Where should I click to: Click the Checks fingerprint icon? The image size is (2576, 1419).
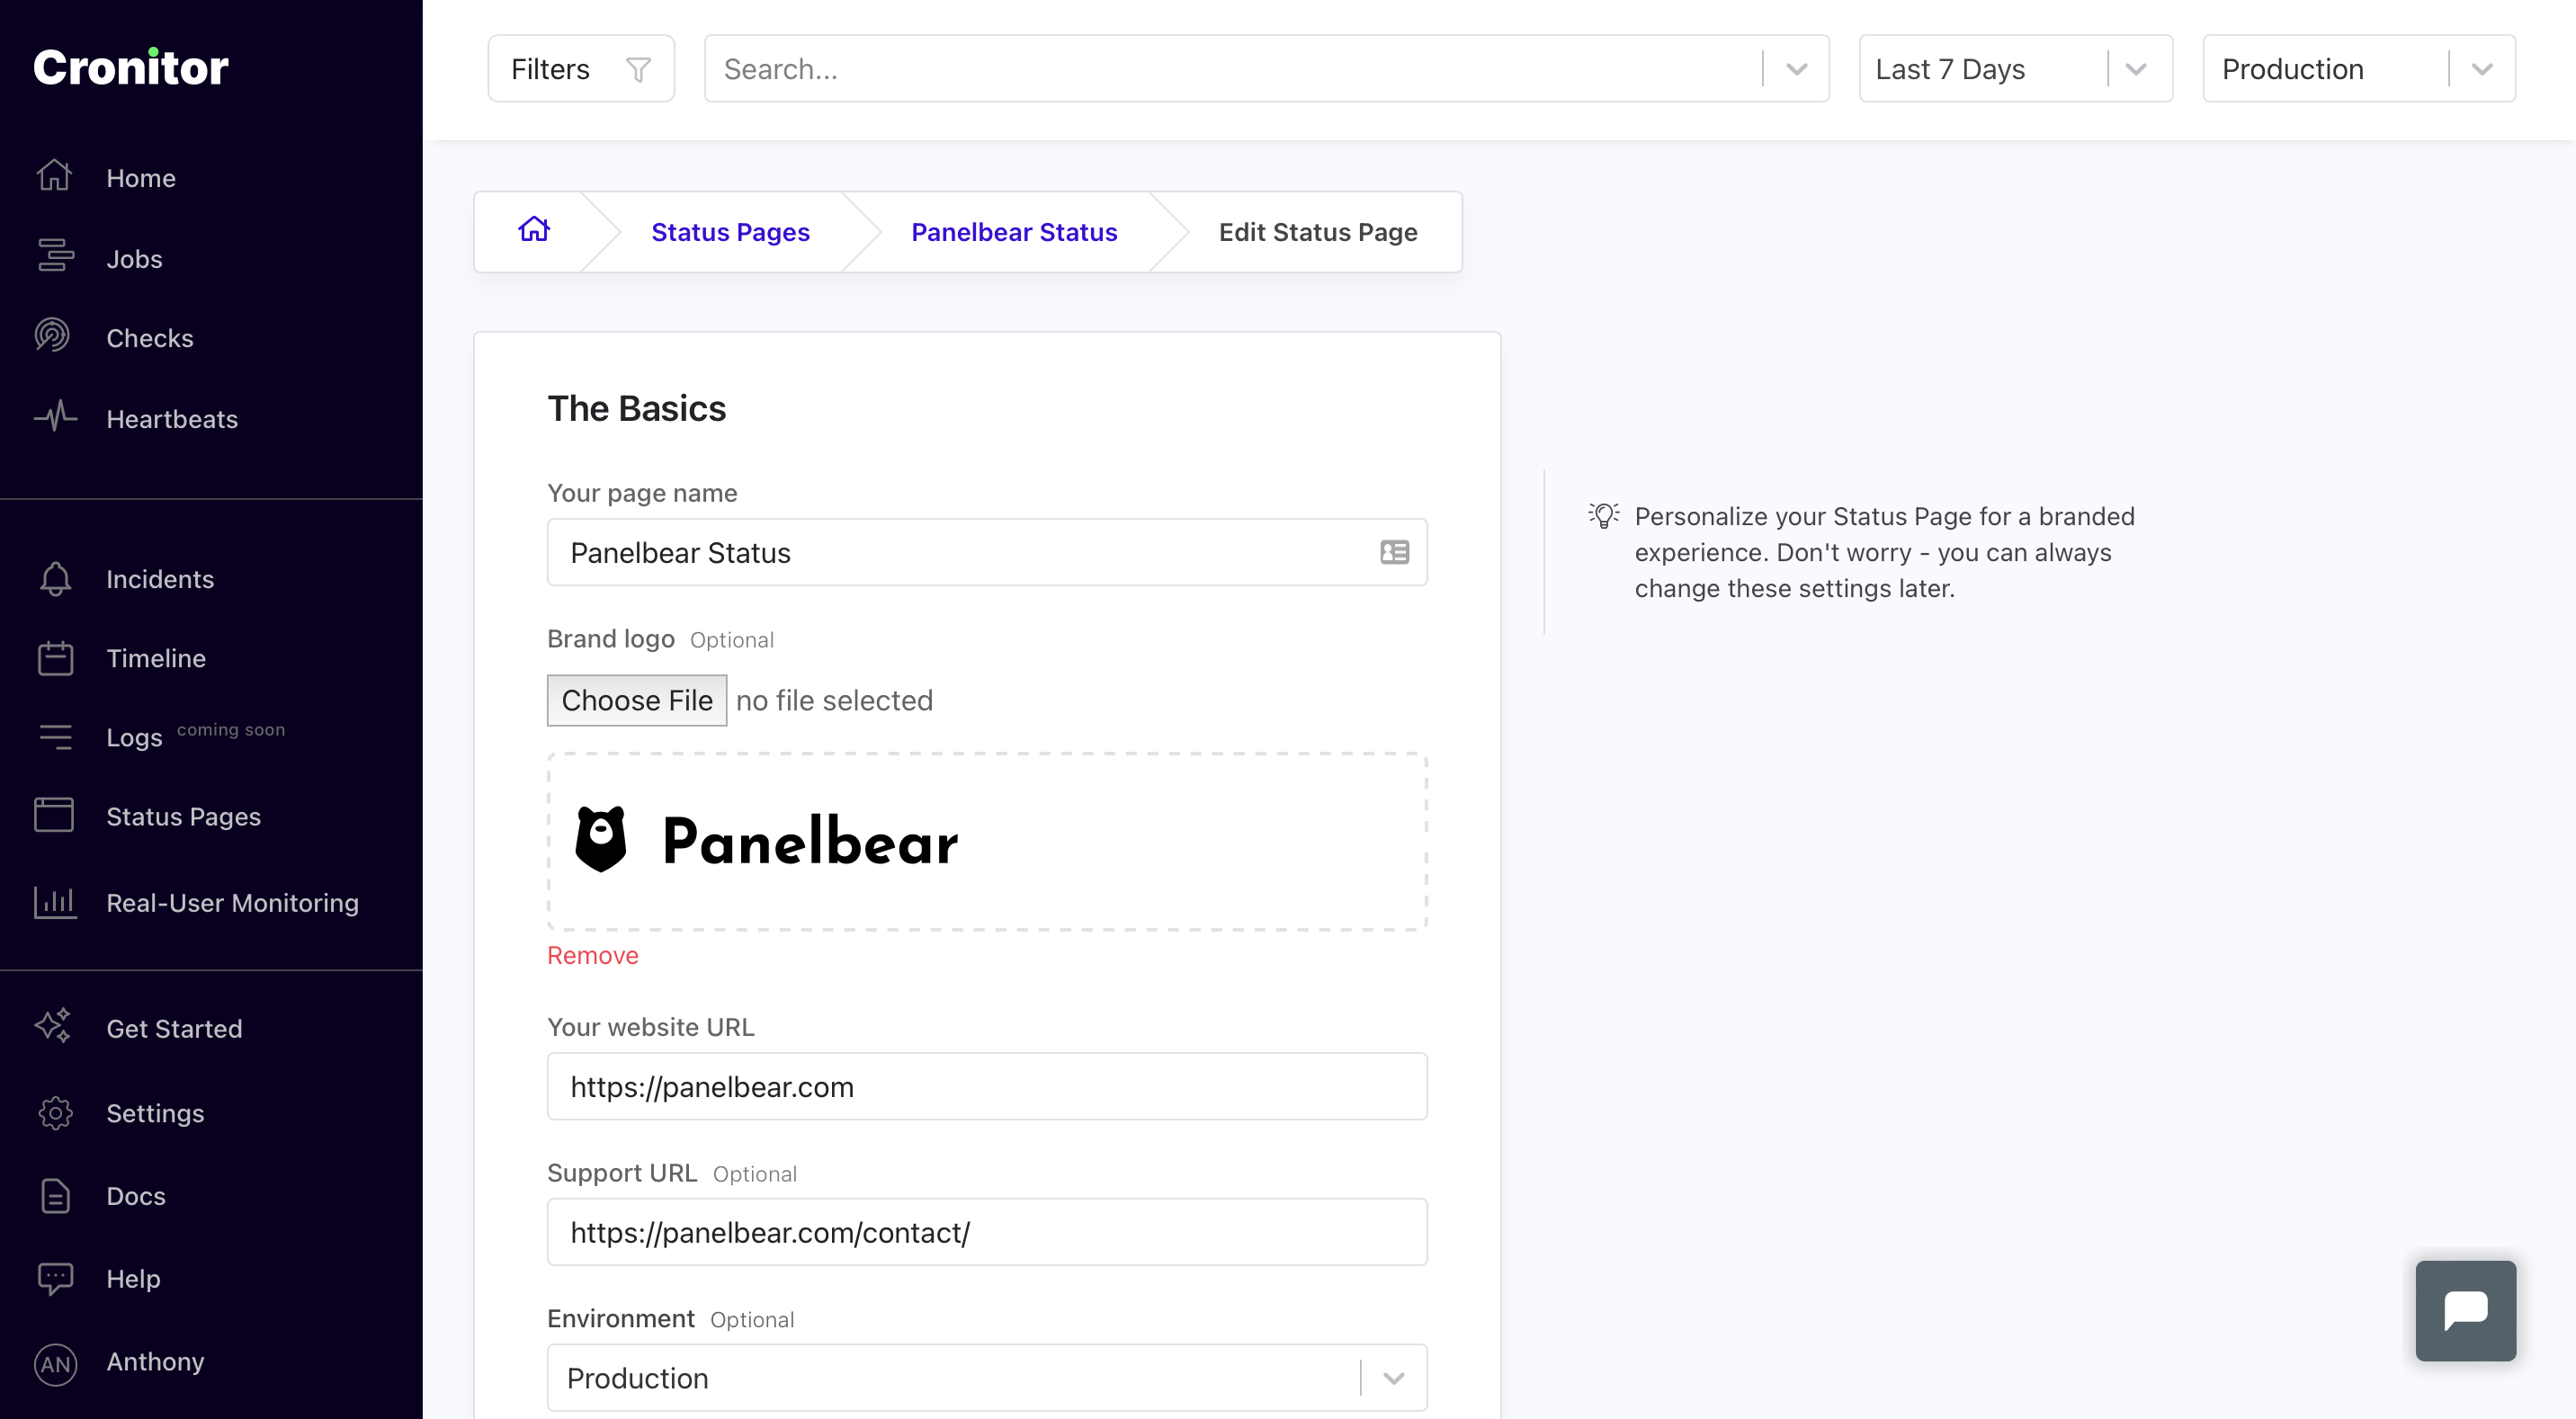[53, 336]
